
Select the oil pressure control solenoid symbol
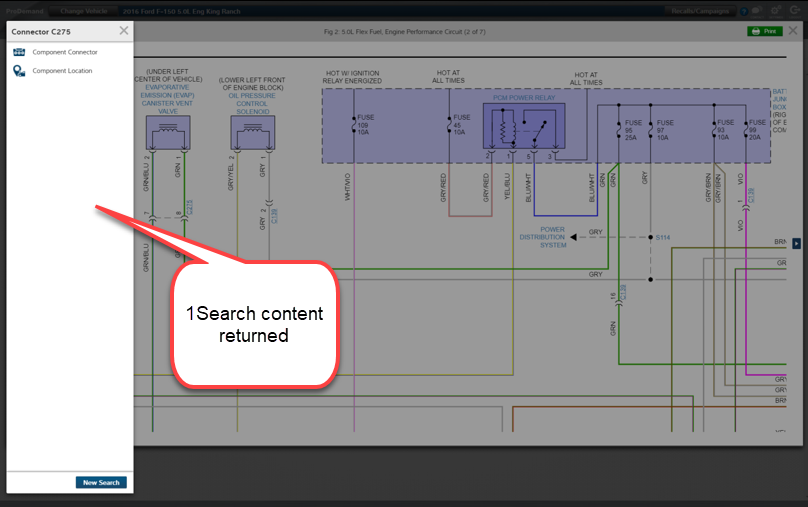(x=252, y=131)
